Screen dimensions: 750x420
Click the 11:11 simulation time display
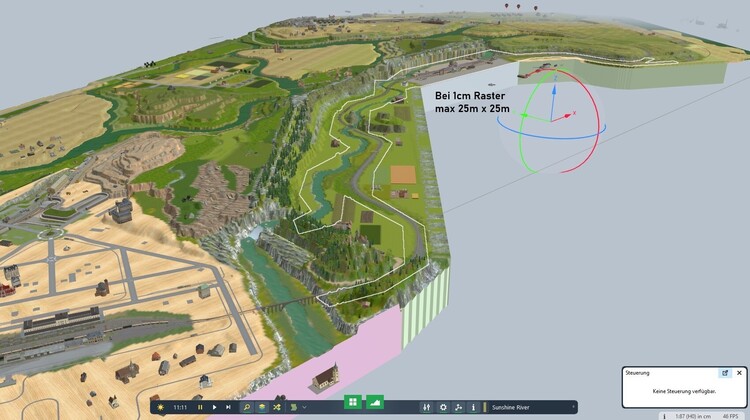(180, 408)
